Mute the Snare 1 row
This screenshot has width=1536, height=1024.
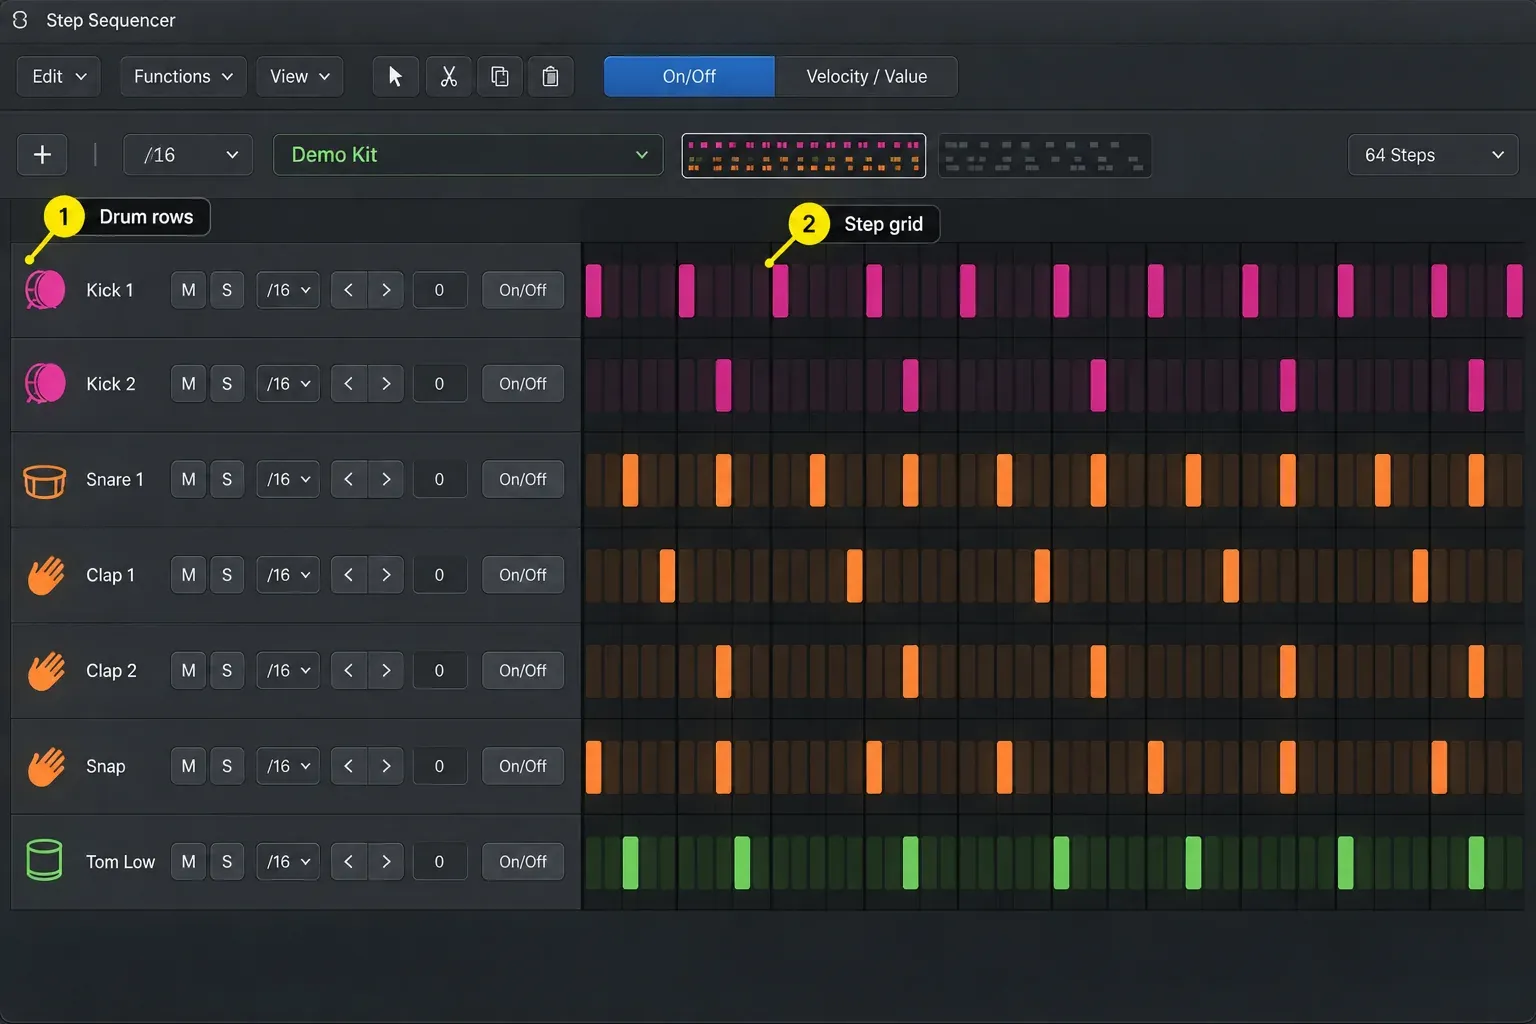pyautogui.click(x=188, y=479)
